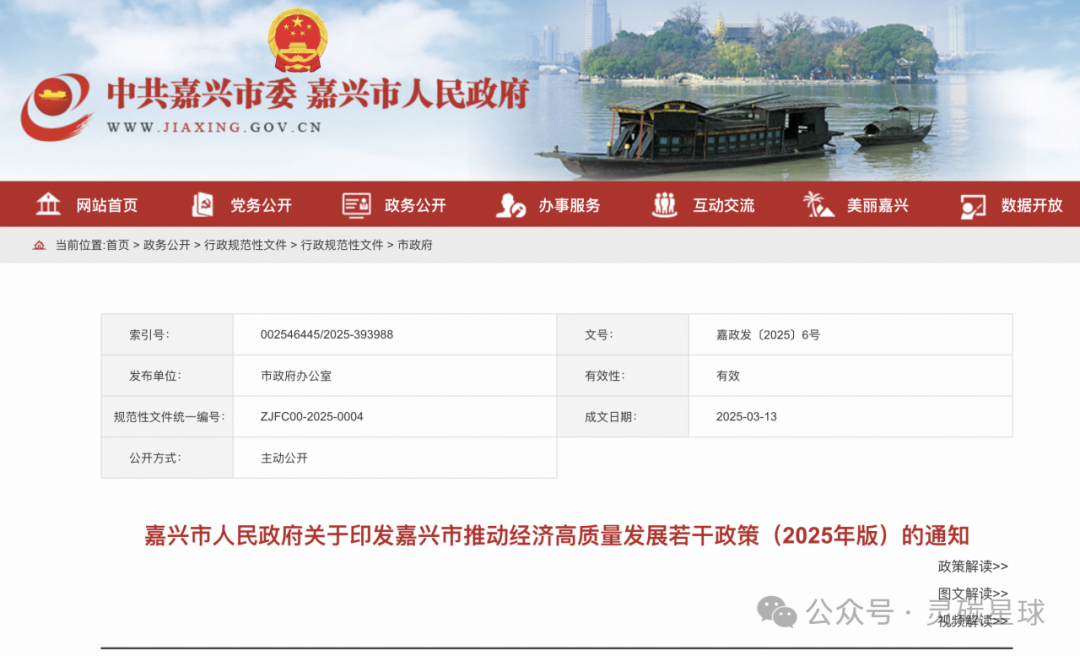This screenshot has width=1080, height=656.
Task: Click the 中共嘉兴市委 嘉兴市人民政府 site title
Action: pyautogui.click(x=318, y=94)
